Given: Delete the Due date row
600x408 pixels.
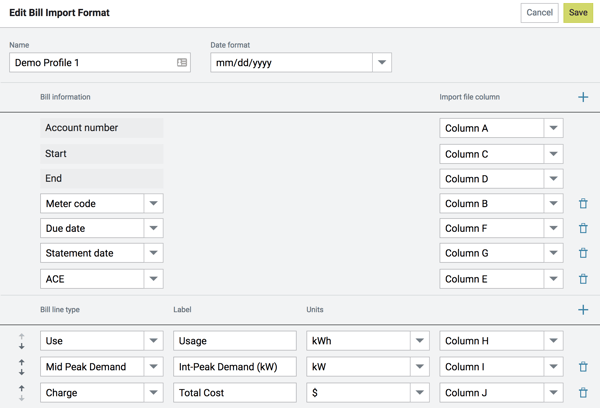Looking at the screenshot, I should pyautogui.click(x=583, y=229).
